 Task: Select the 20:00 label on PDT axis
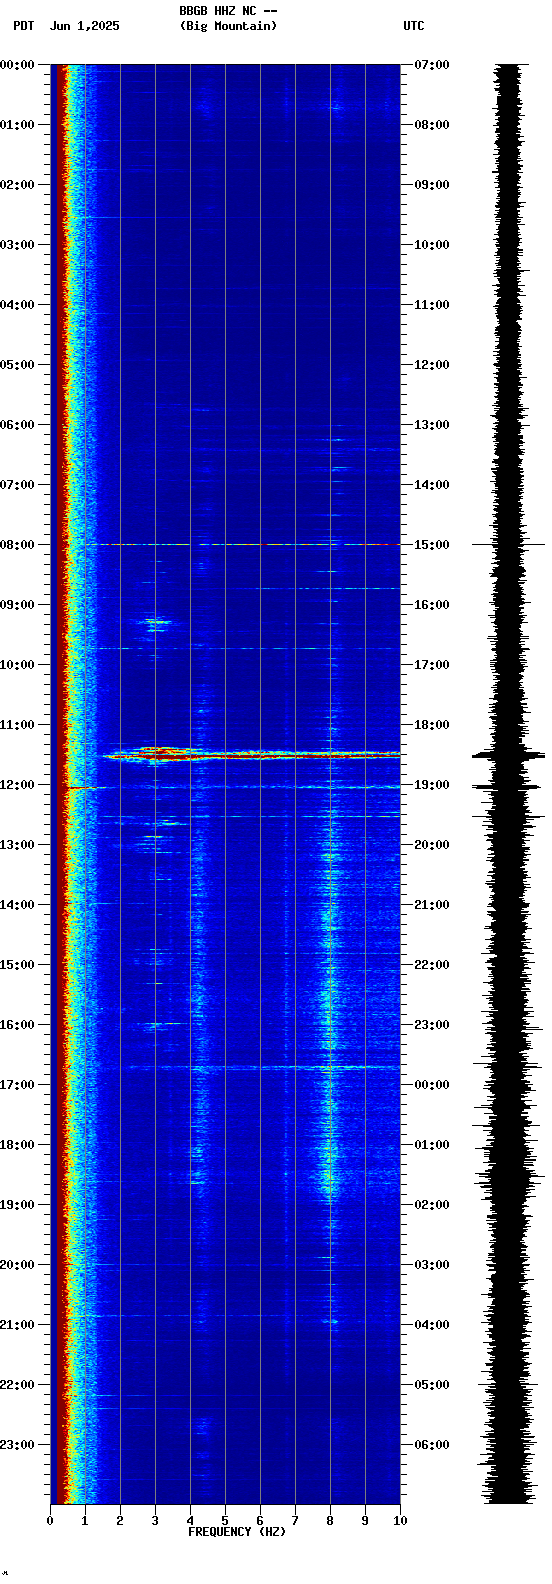17,1265
